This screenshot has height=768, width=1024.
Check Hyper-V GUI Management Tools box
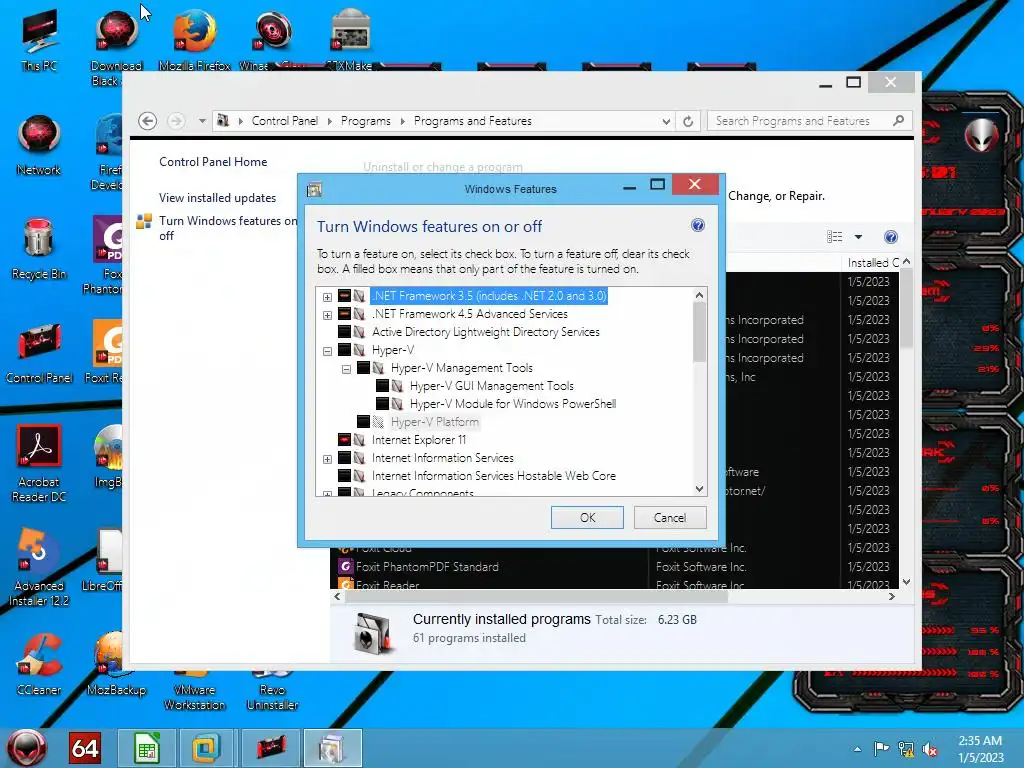(x=382, y=386)
